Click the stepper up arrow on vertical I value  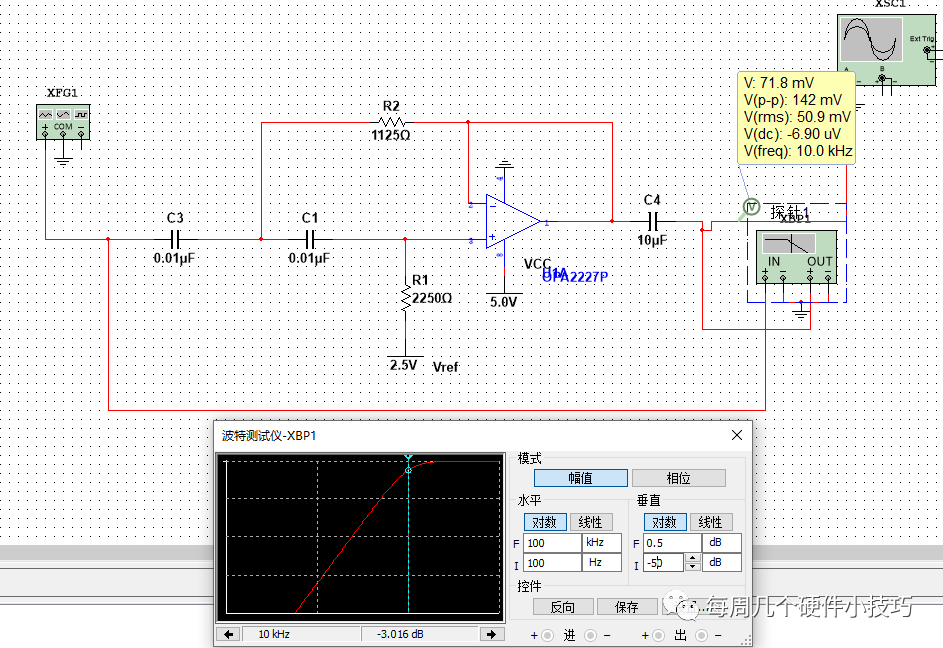click(x=691, y=558)
